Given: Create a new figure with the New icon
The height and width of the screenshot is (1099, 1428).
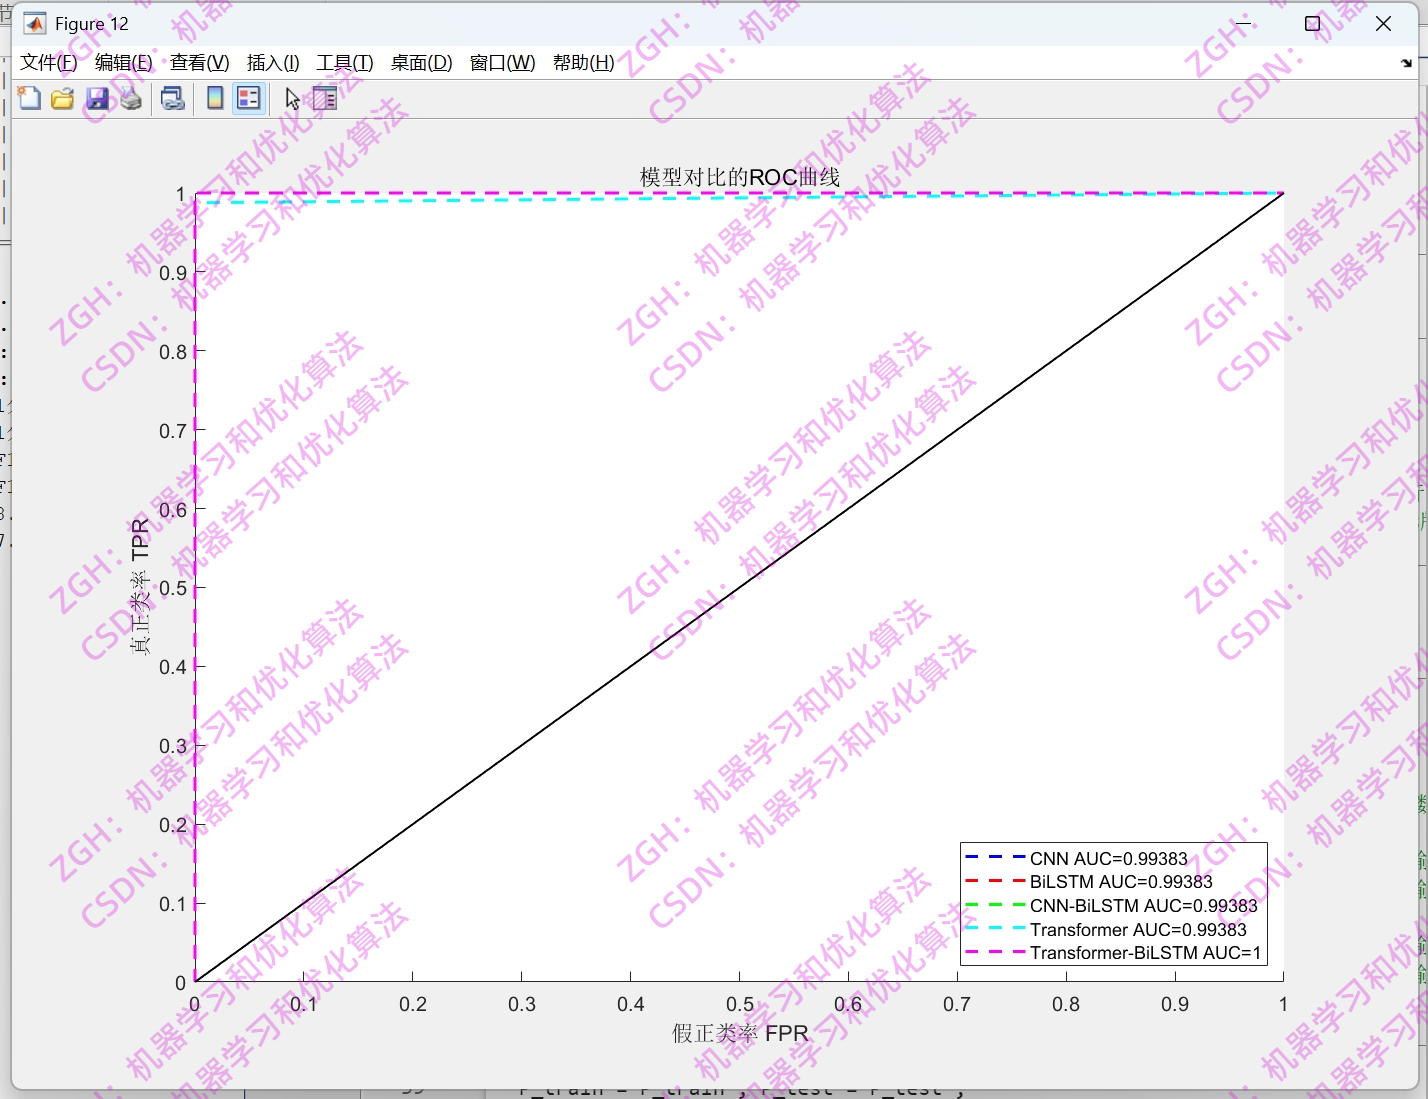Looking at the screenshot, I should coord(29,98).
